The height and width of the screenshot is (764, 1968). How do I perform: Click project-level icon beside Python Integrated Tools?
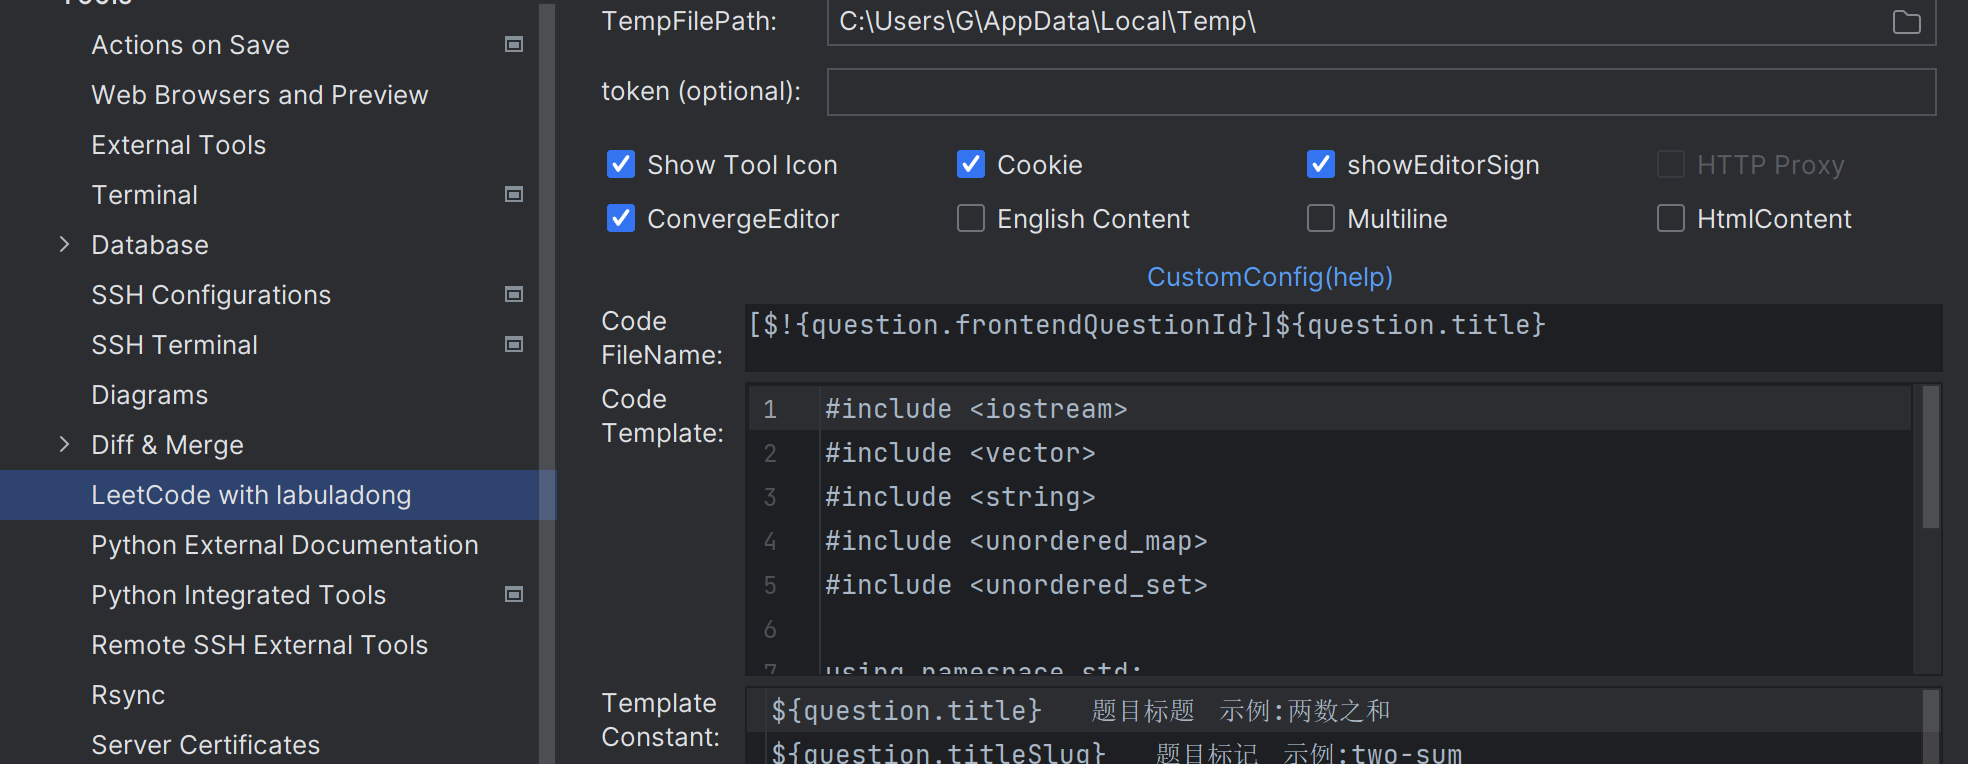click(x=514, y=594)
